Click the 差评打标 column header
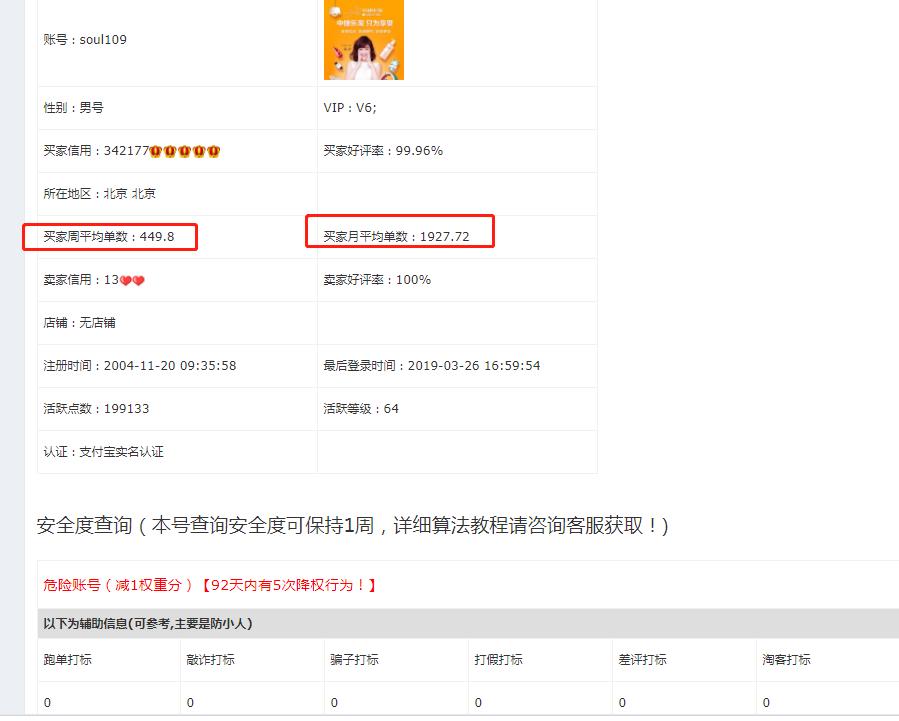The width and height of the screenshot is (899, 721). [x=643, y=660]
